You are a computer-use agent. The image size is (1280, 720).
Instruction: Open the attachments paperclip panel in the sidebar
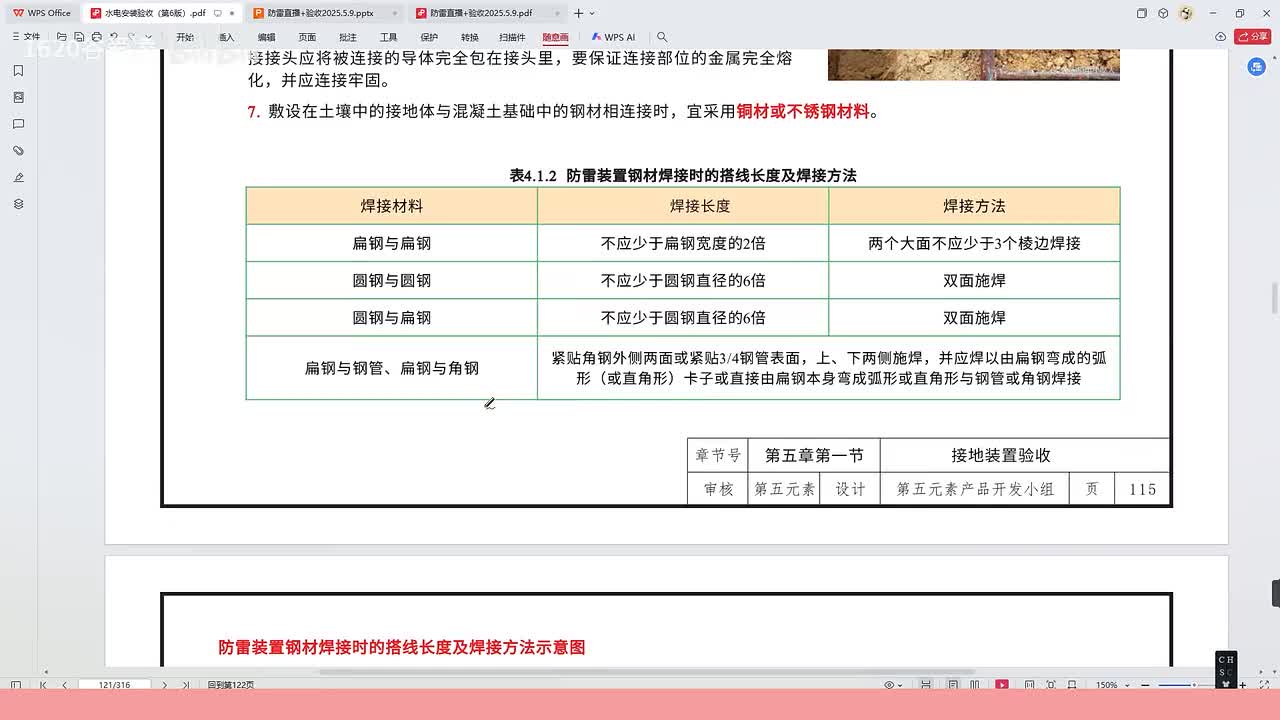pyautogui.click(x=18, y=150)
